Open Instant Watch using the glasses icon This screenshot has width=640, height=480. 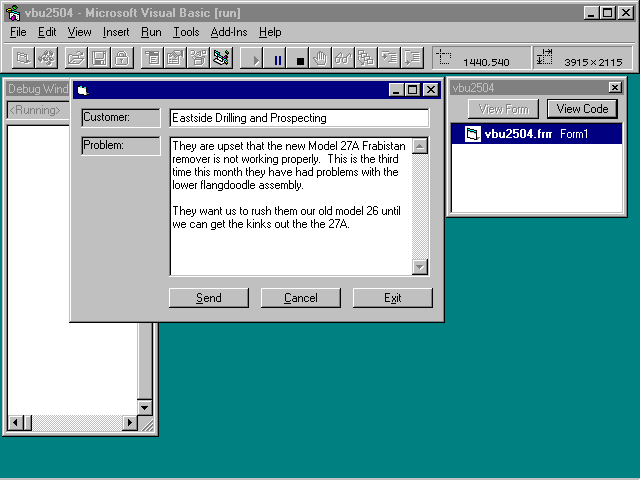(343, 59)
